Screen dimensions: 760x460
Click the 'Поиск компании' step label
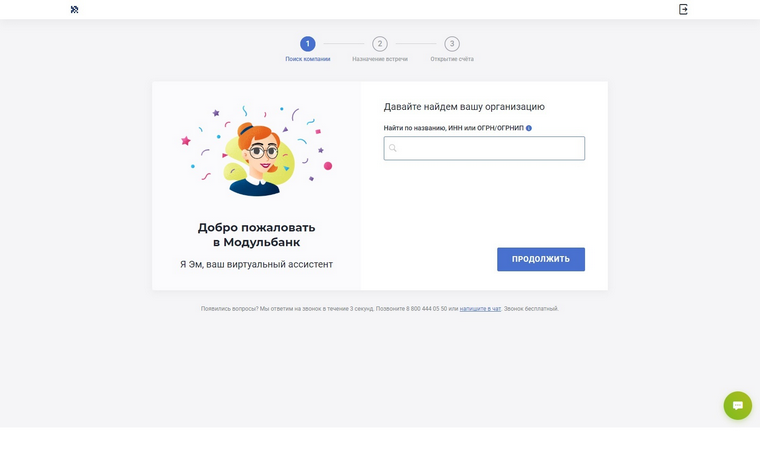308,59
